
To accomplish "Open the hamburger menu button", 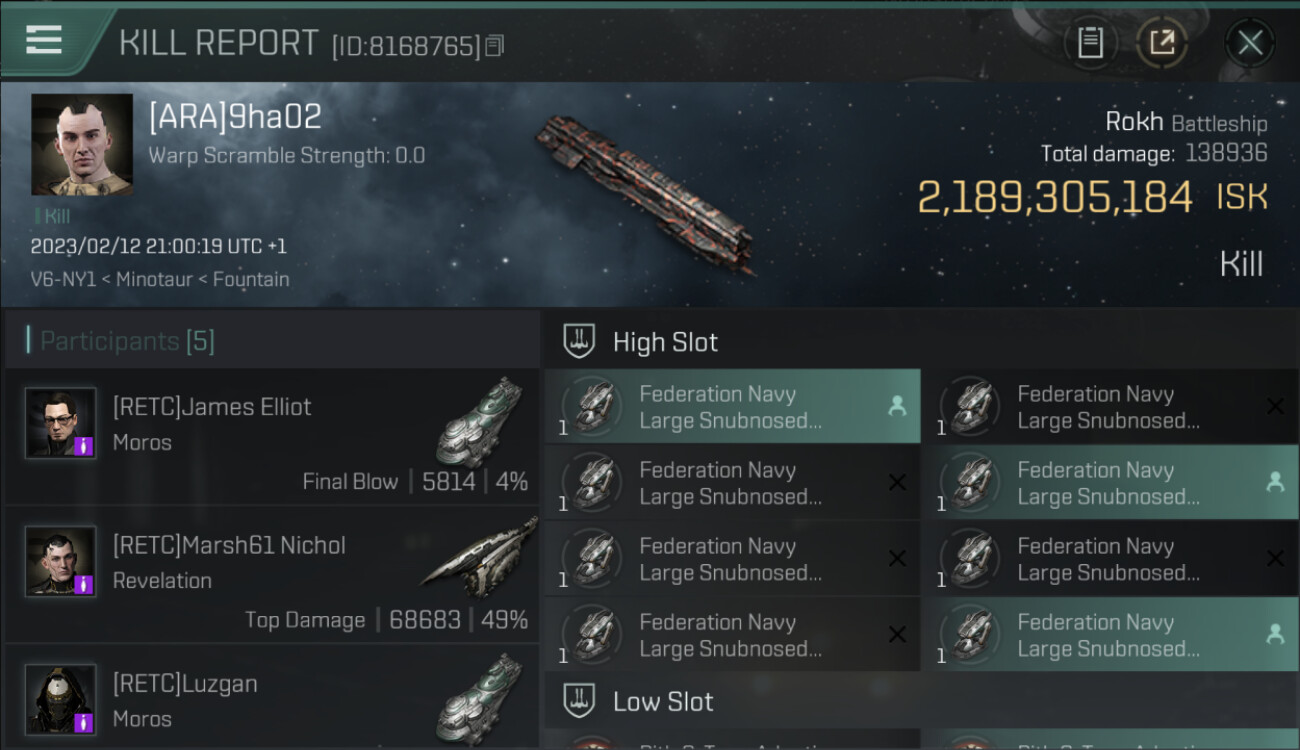I will (44, 40).
